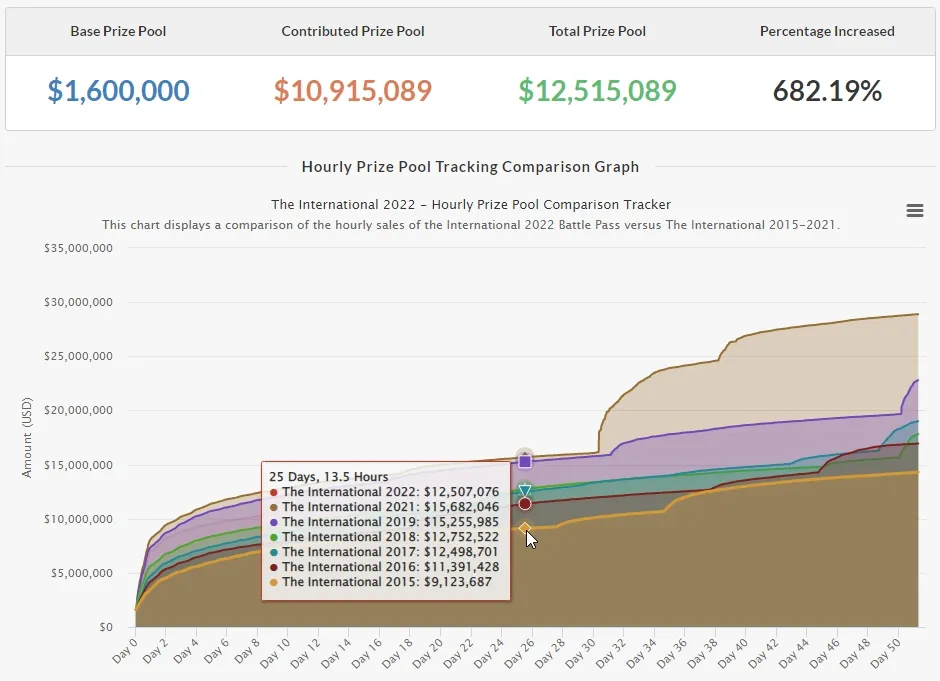
Task: Select the $12,515,089 total prize value
Action: (597, 91)
